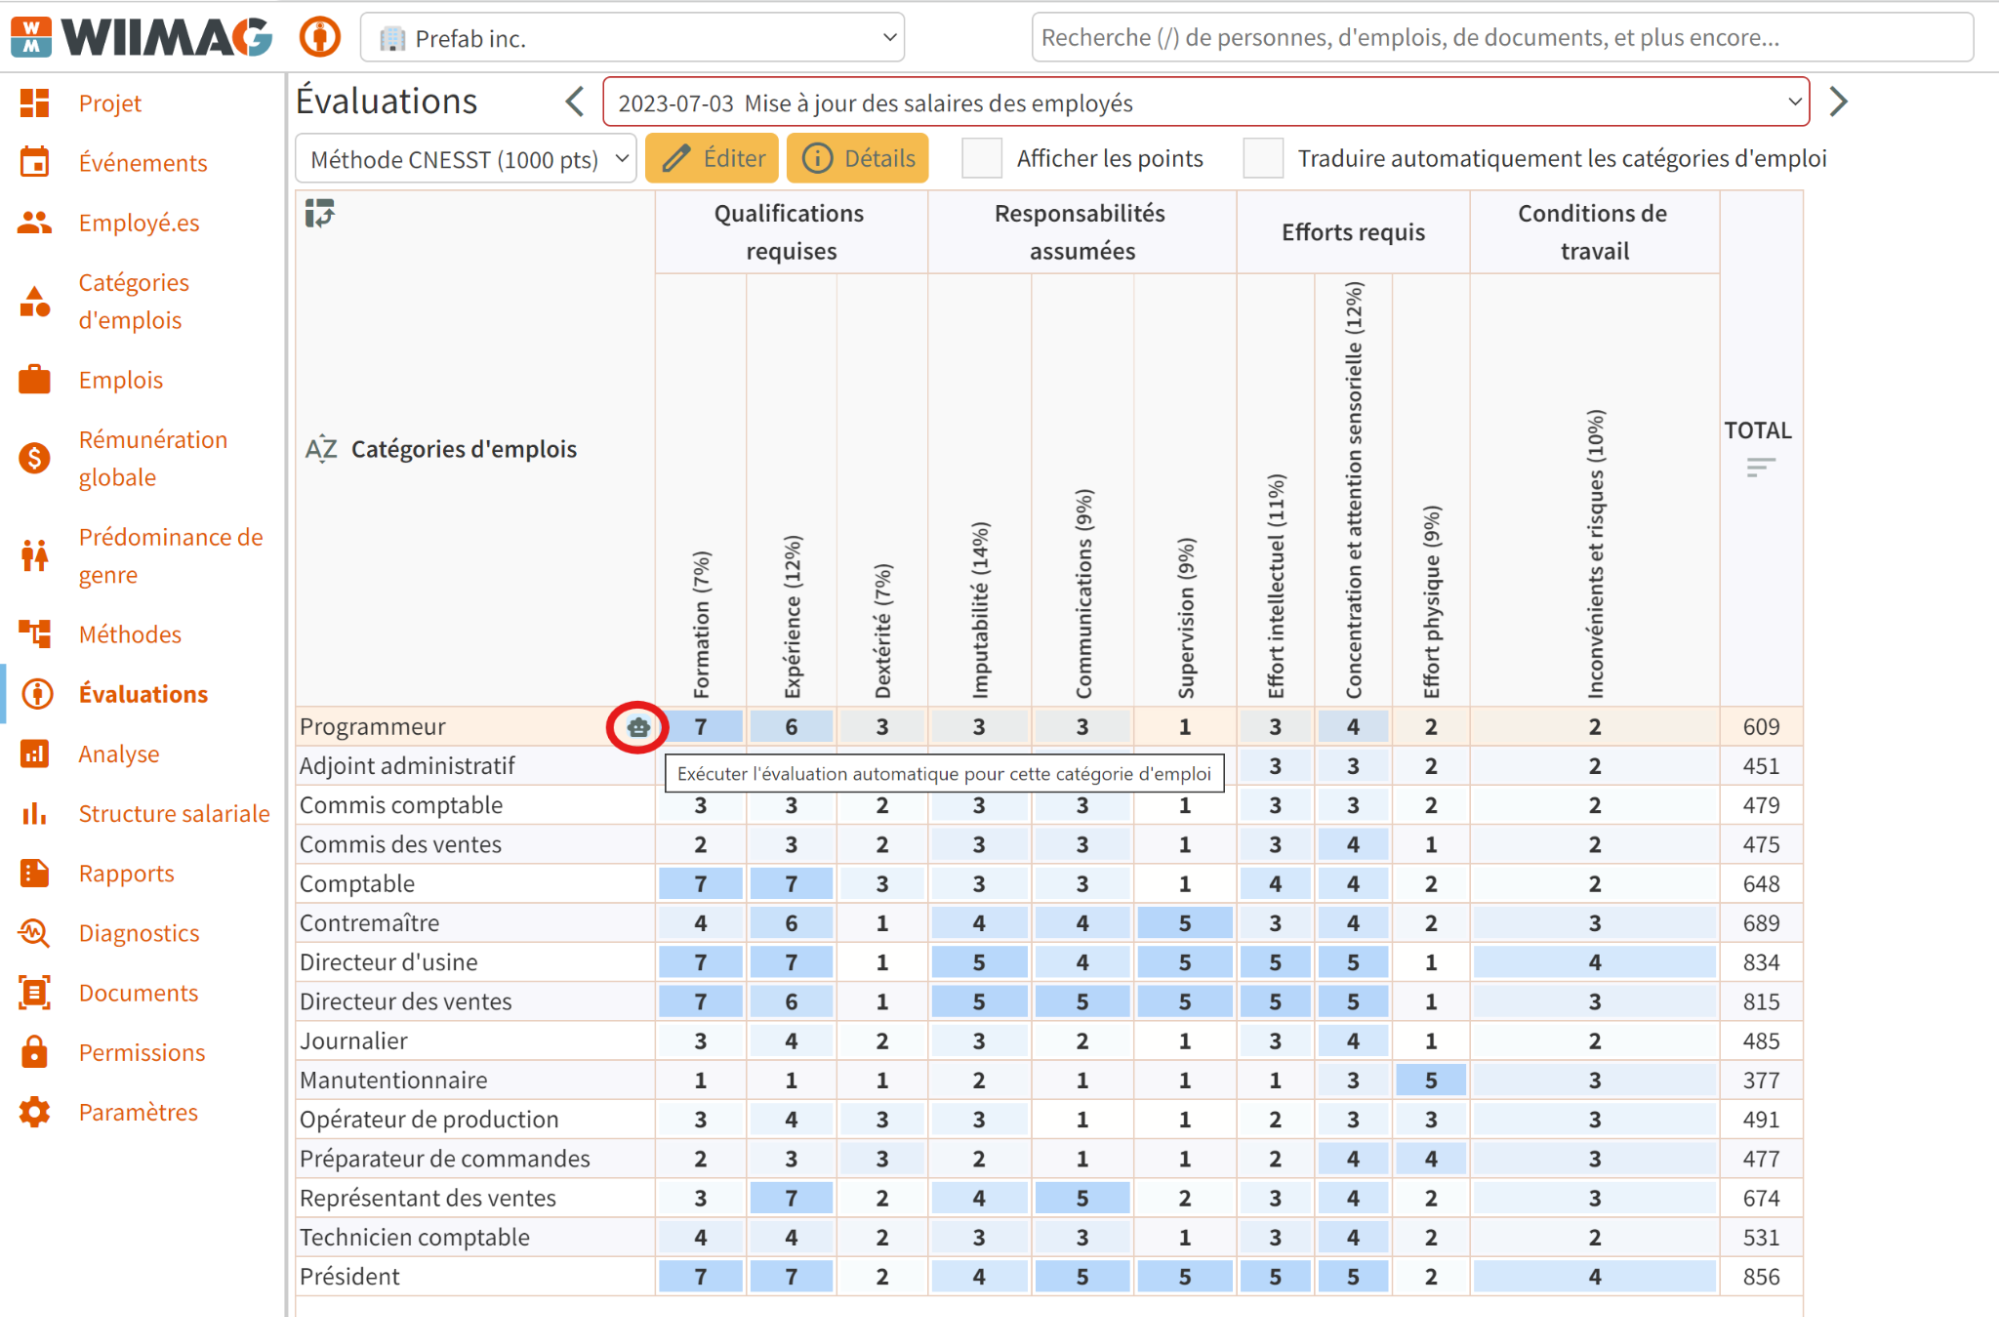The image size is (1999, 1317).
Task: Click the Concentration et attention sensorielle column header
Action: (x=1353, y=489)
